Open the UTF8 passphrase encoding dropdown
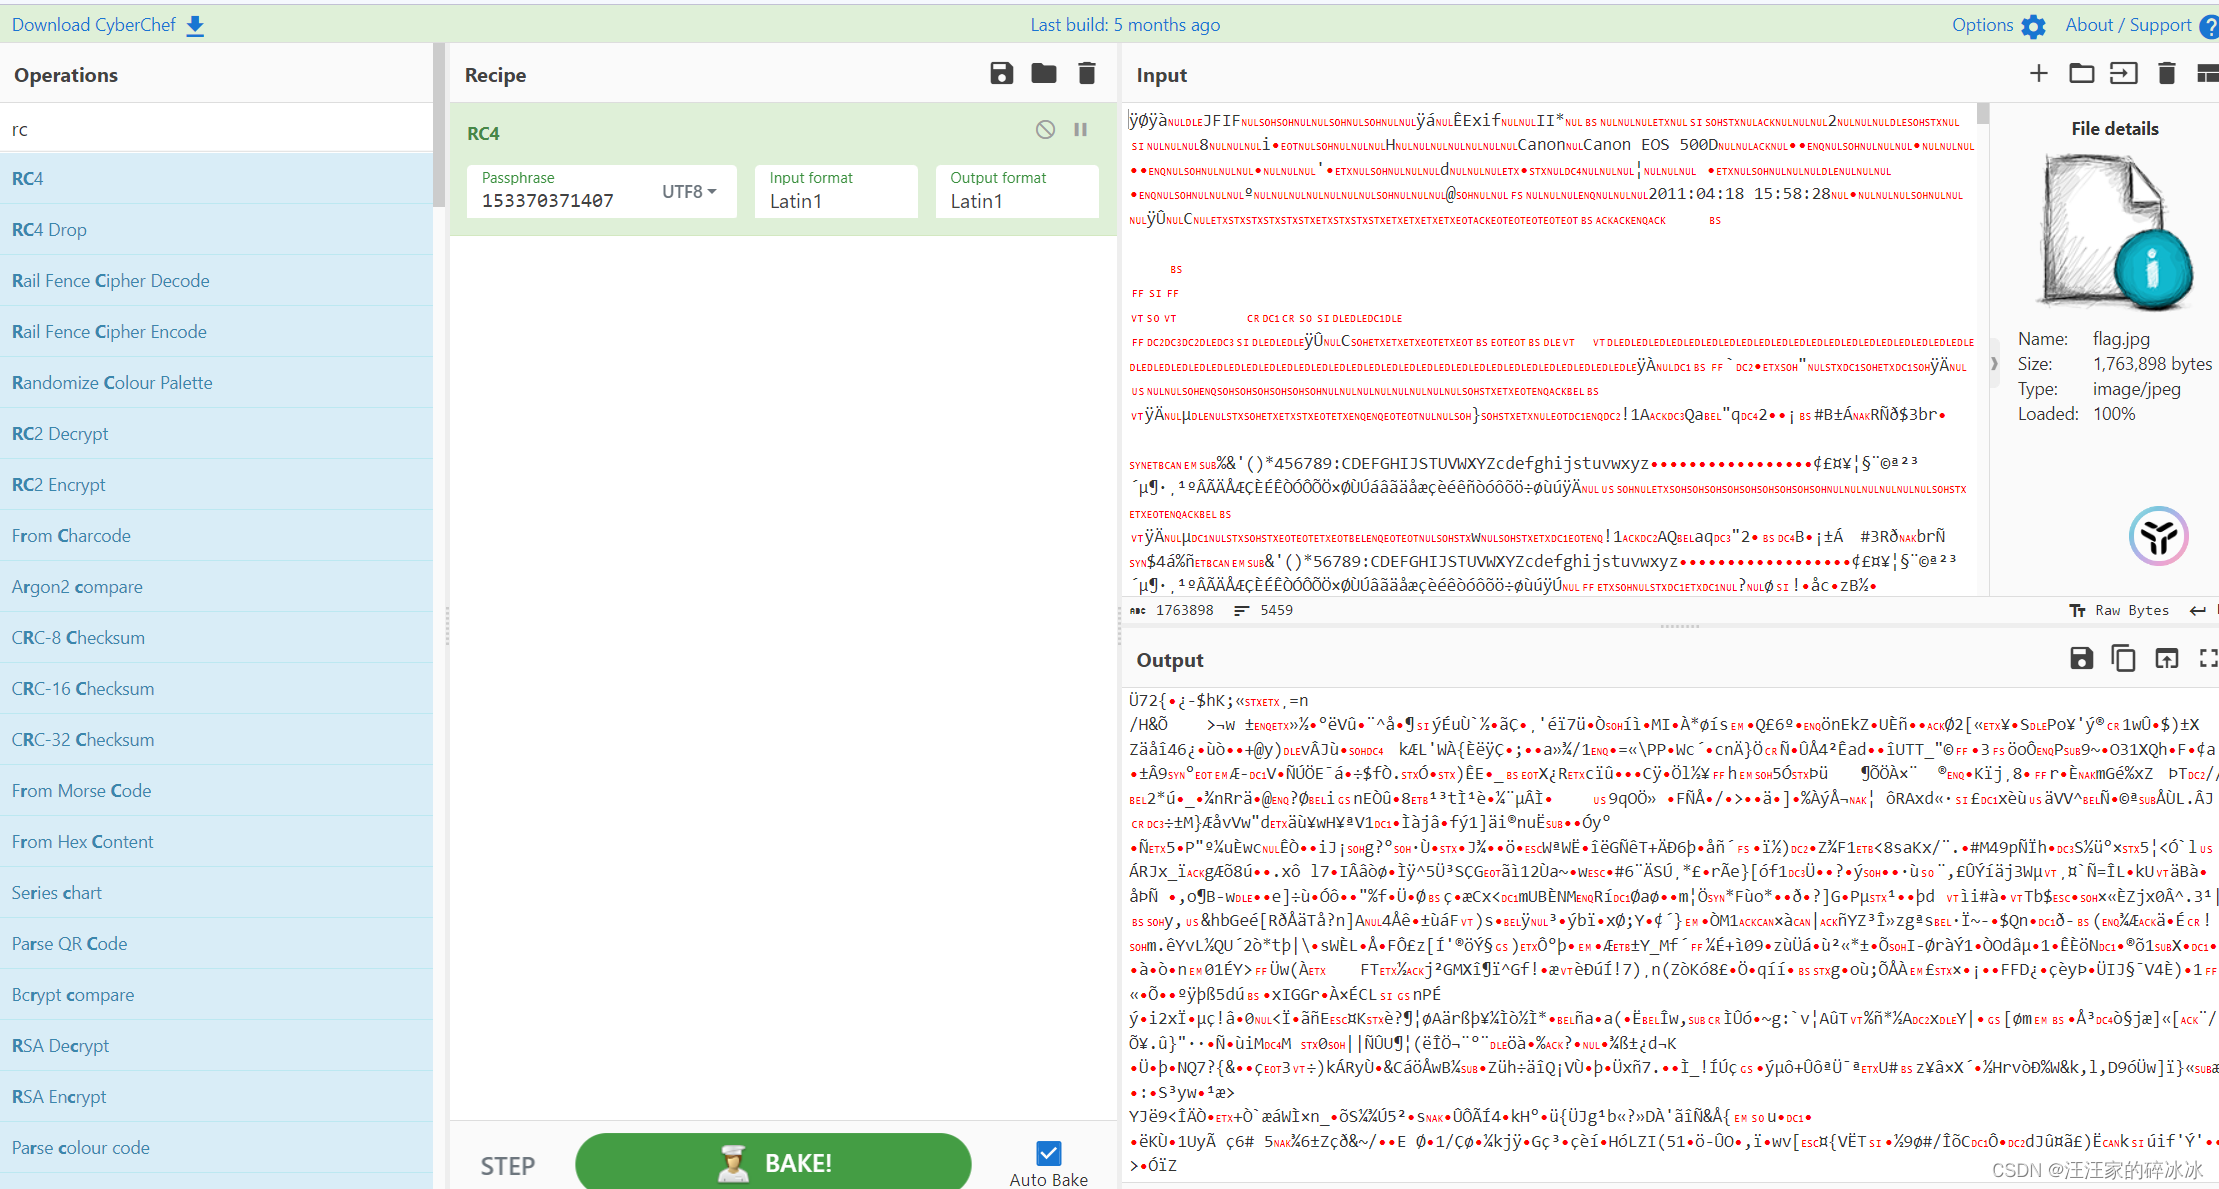Screen dimensions: 2219x1189 click(x=689, y=191)
